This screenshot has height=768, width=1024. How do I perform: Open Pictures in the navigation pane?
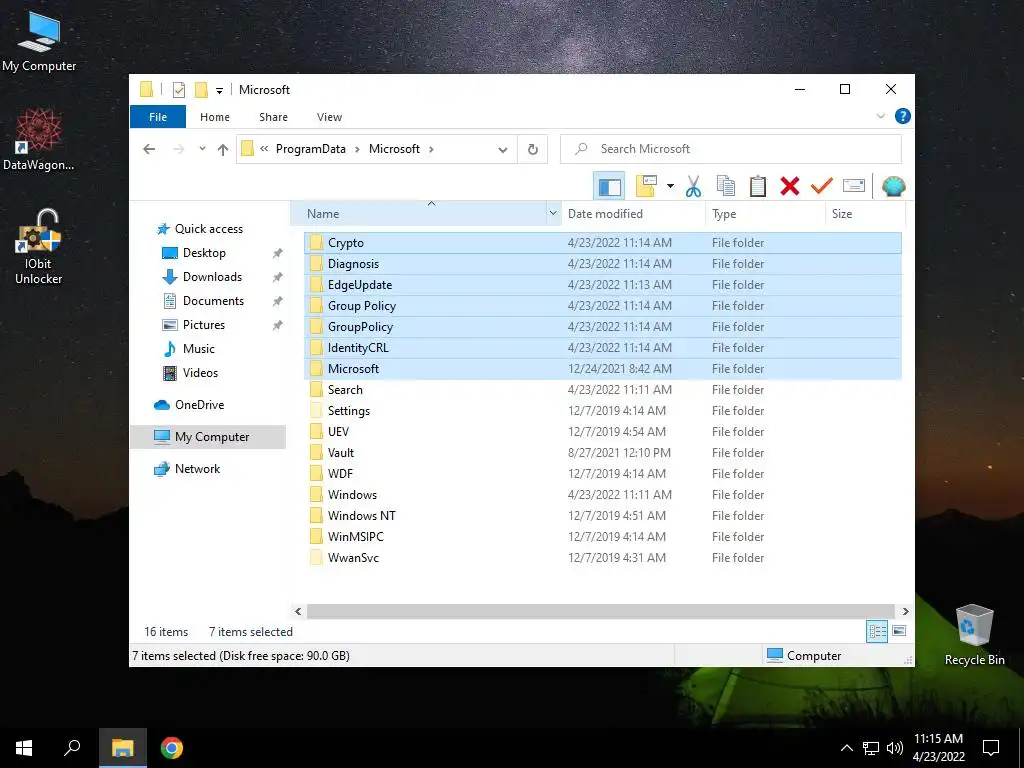(204, 325)
